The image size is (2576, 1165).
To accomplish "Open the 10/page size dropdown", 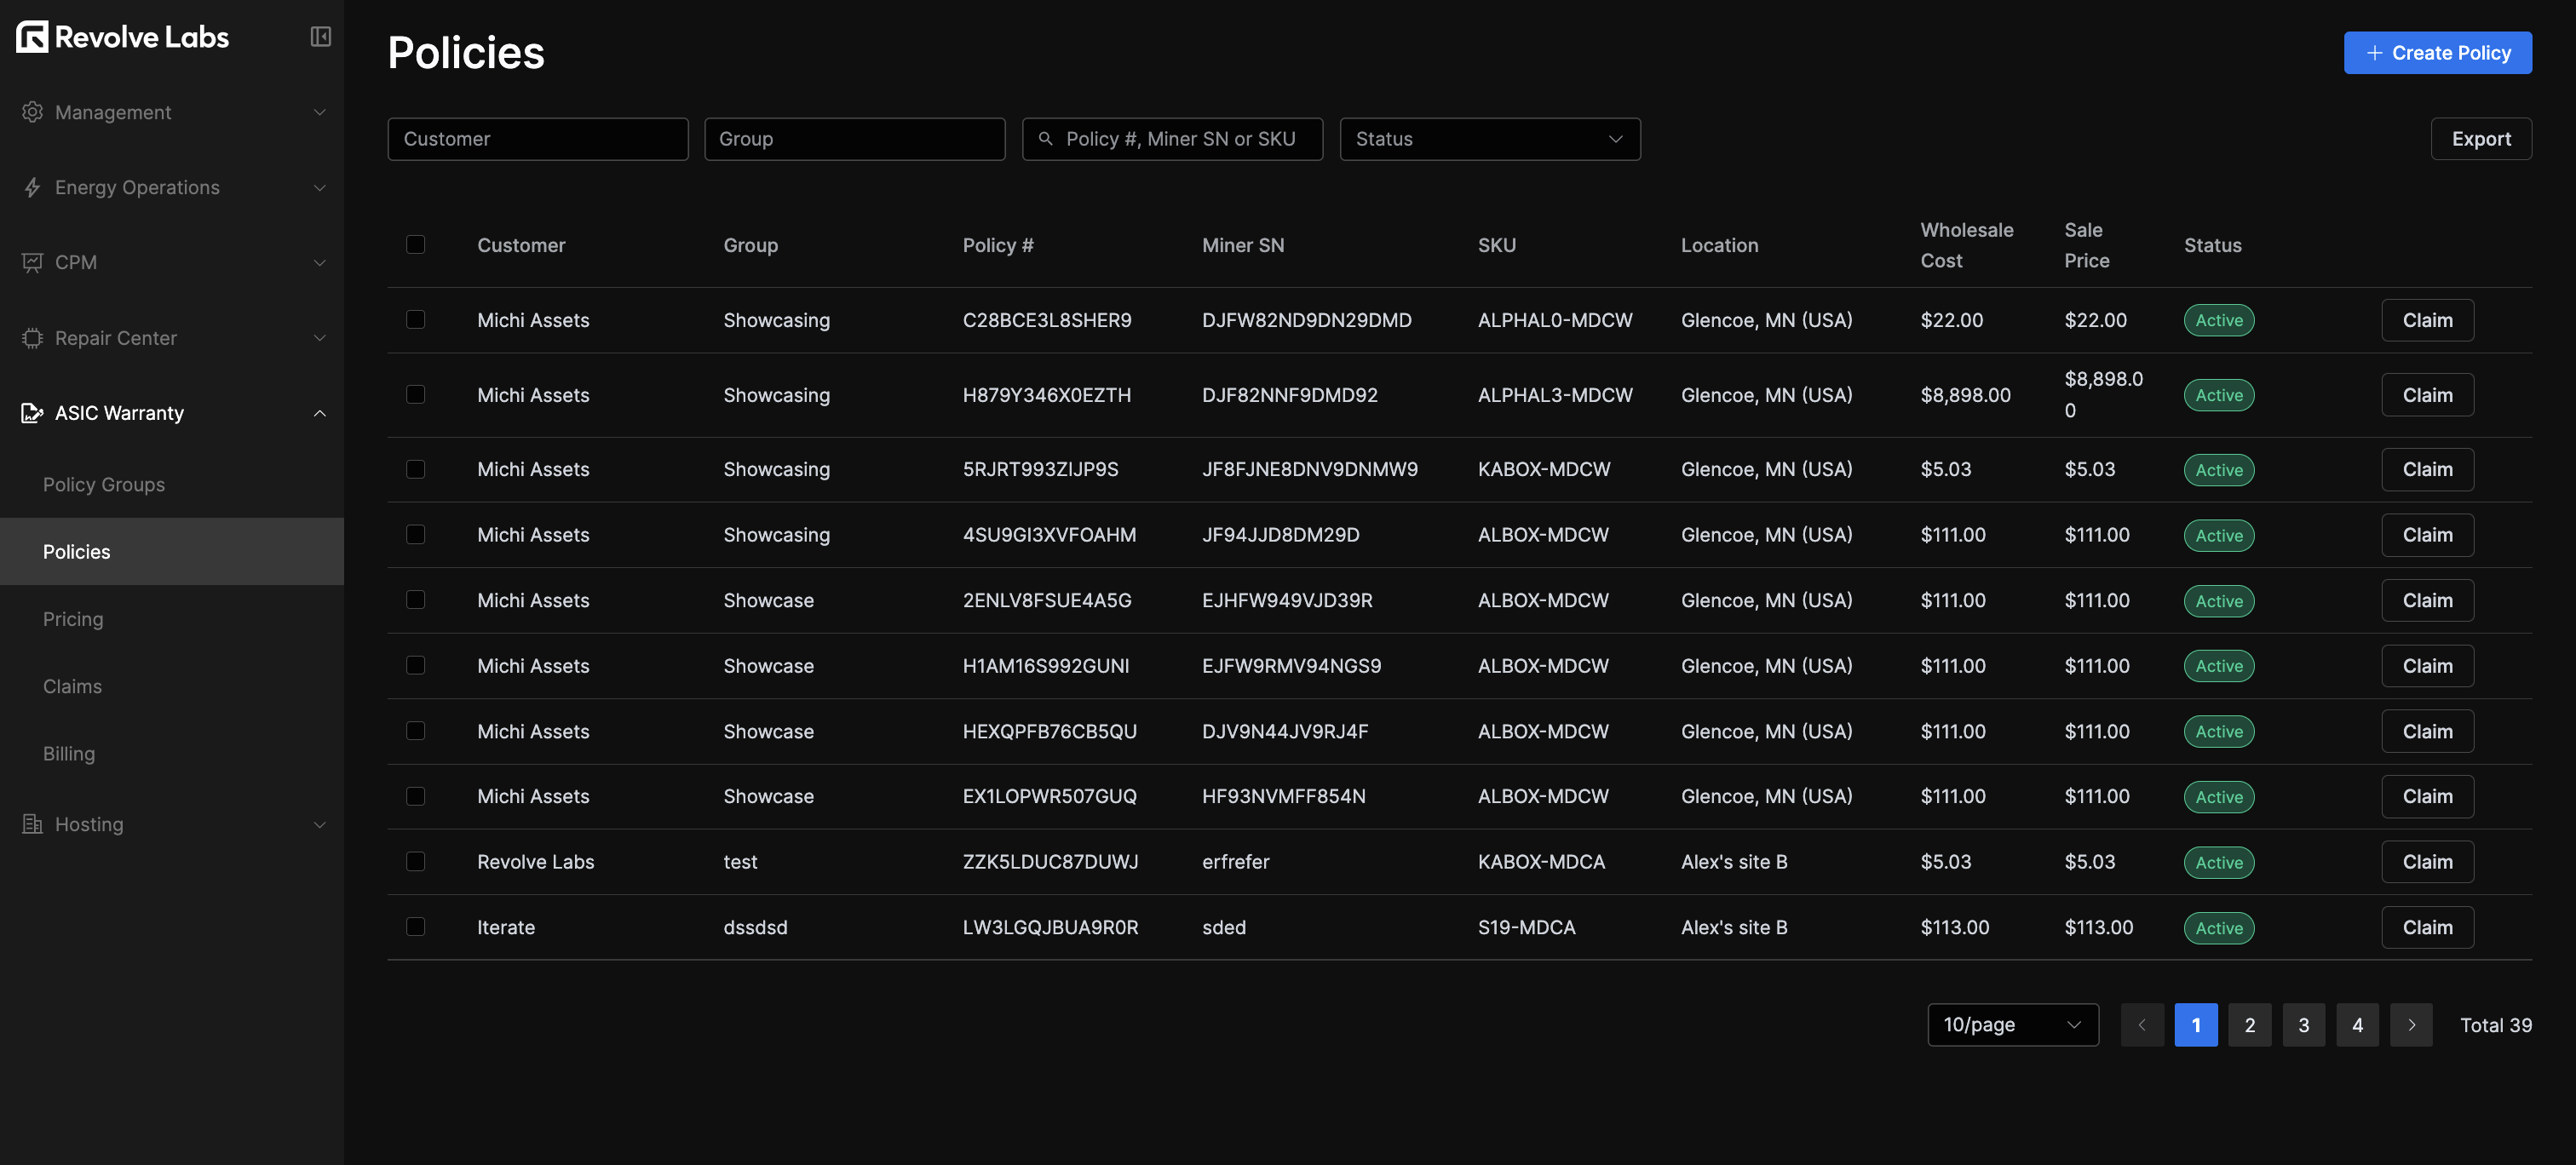I will pyautogui.click(x=2012, y=1025).
